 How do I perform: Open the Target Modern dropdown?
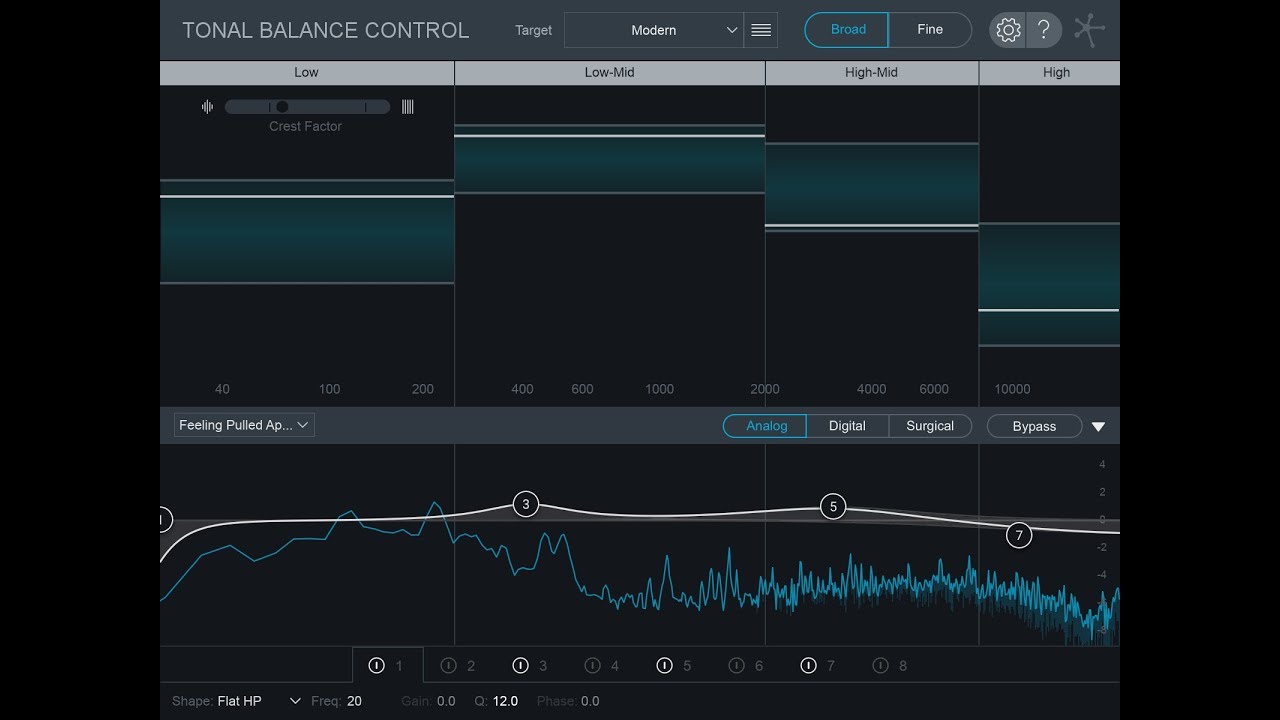coord(654,30)
